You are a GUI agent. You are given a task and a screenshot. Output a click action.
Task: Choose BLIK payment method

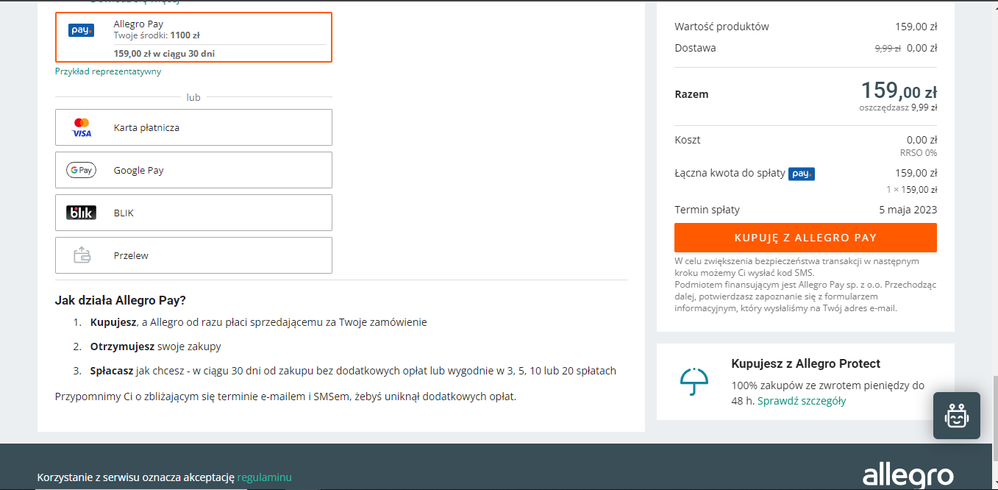click(x=193, y=213)
